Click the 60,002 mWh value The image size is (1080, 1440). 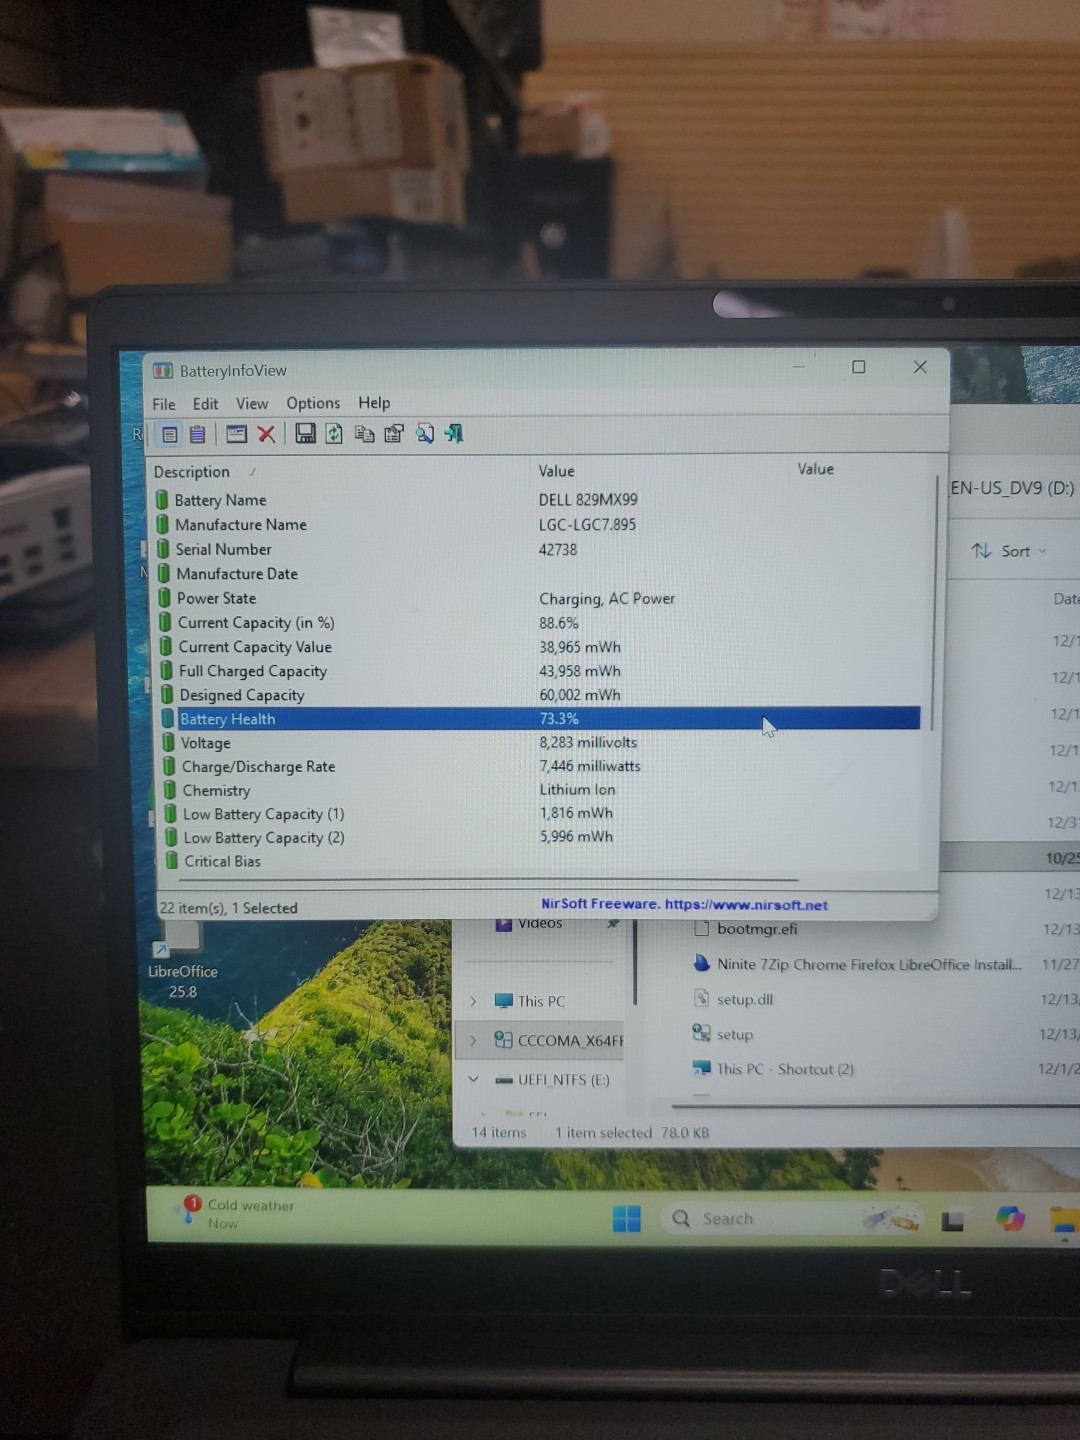(x=580, y=695)
